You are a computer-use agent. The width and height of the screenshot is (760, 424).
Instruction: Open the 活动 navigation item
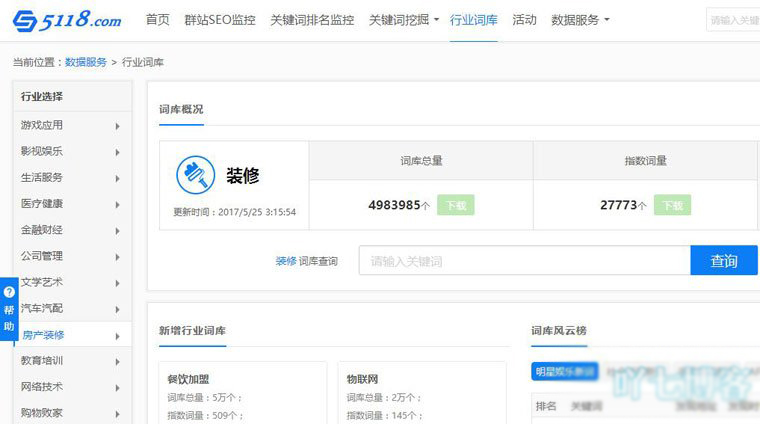tap(524, 20)
